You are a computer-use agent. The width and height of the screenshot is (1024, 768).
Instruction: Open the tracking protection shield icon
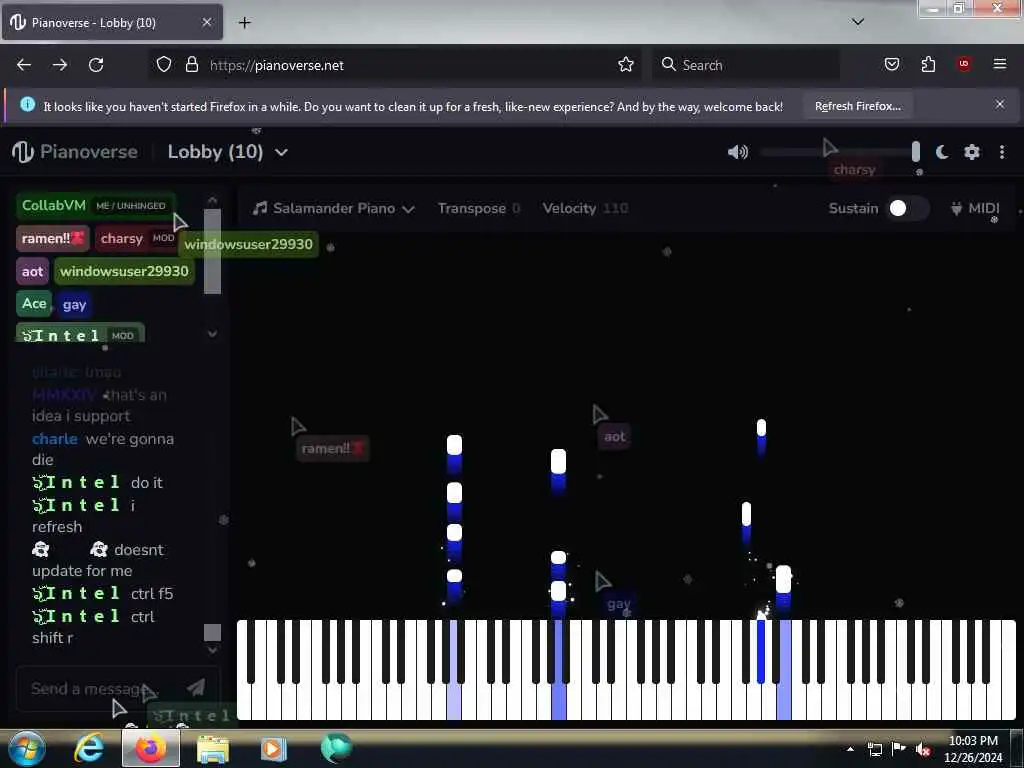tap(164, 65)
